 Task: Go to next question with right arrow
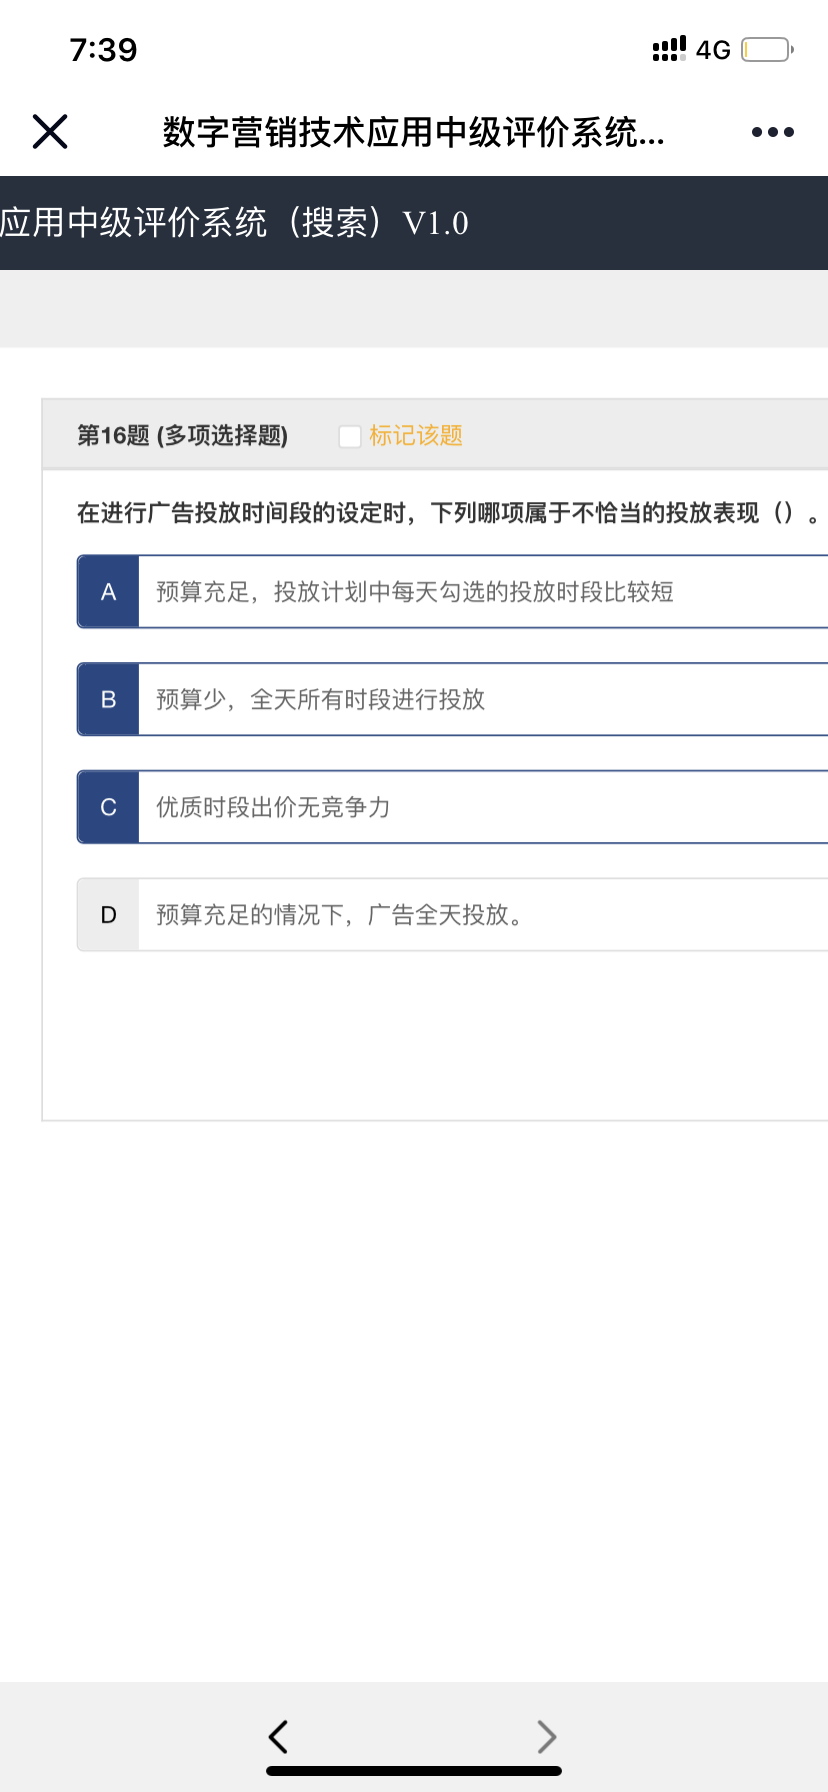tap(546, 1737)
